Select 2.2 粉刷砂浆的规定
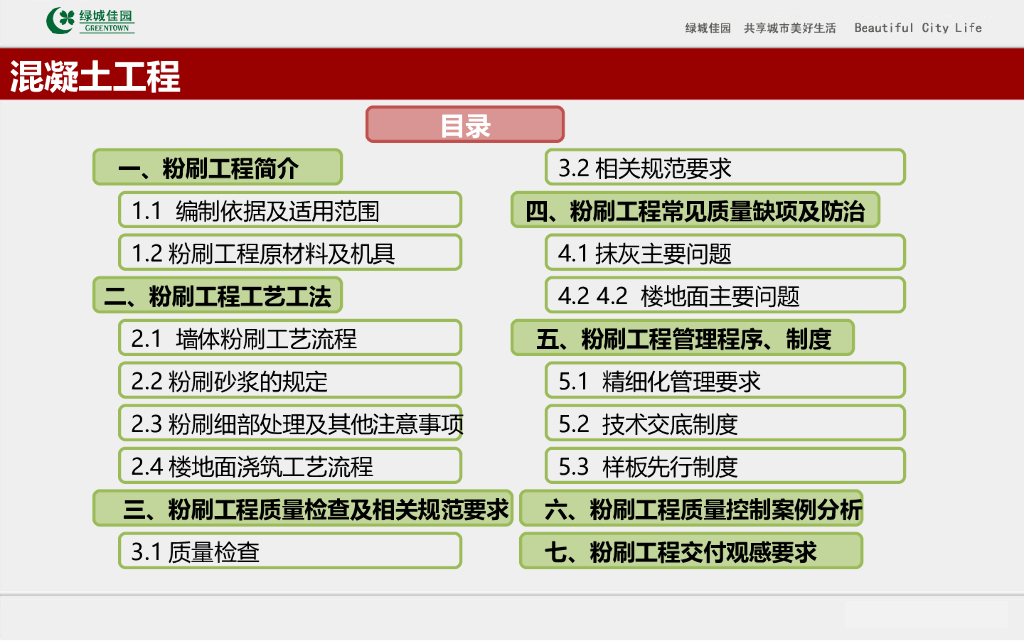1024x641 pixels. coord(290,381)
